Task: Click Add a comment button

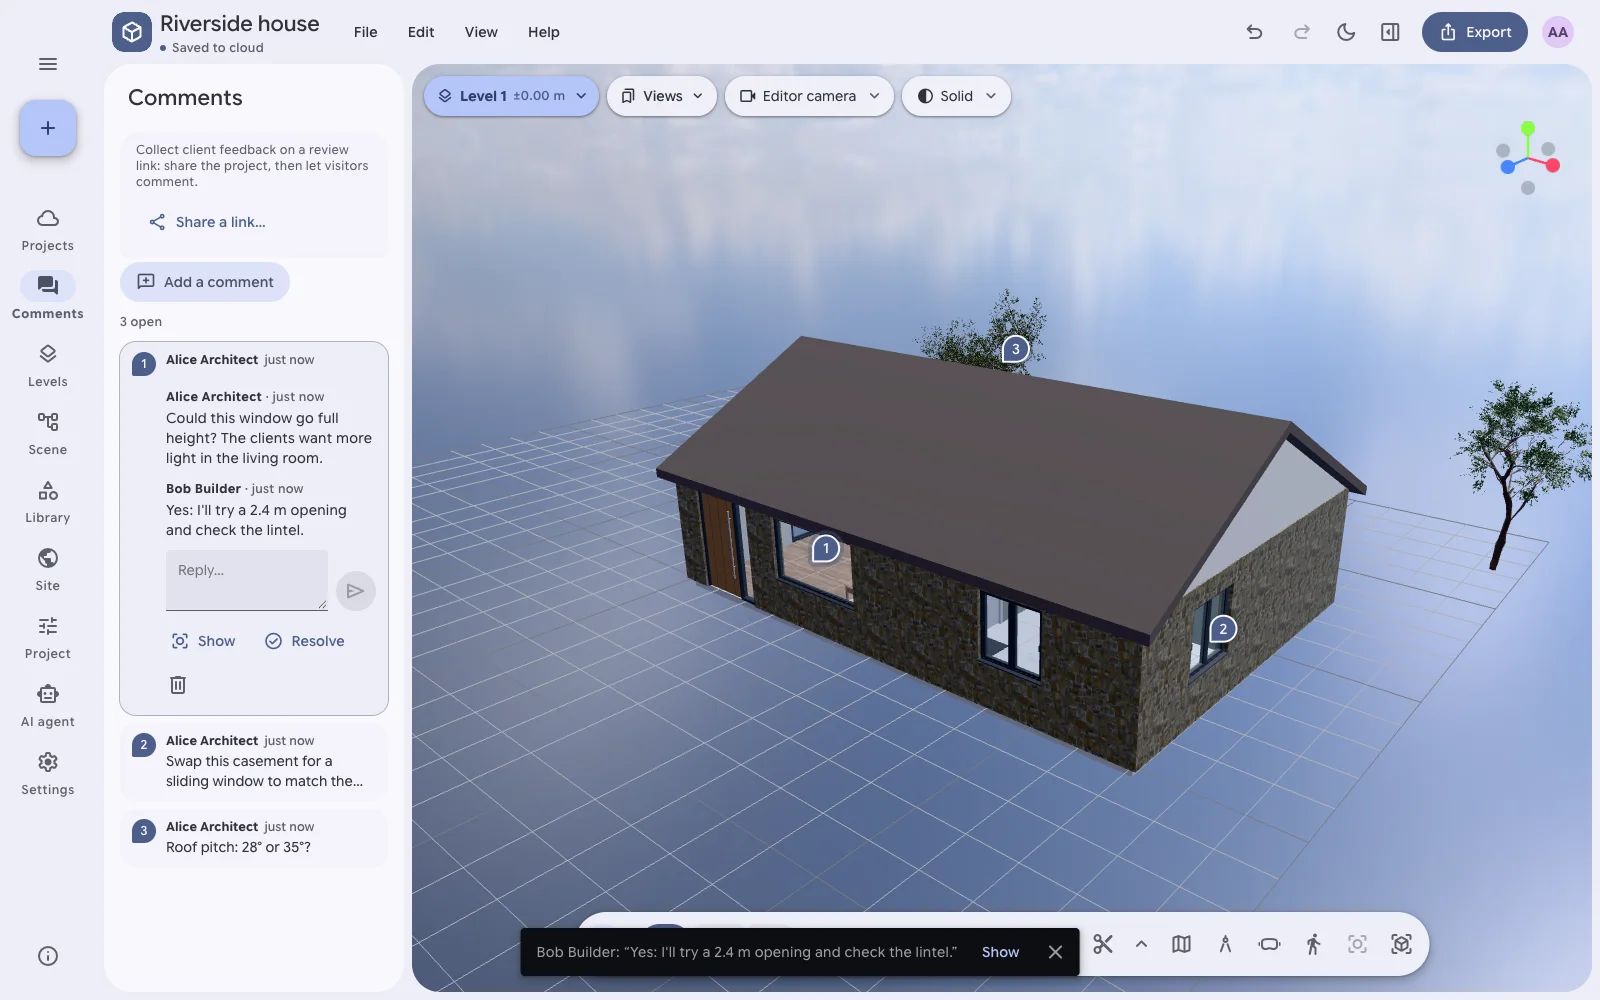Action: pos(205,282)
